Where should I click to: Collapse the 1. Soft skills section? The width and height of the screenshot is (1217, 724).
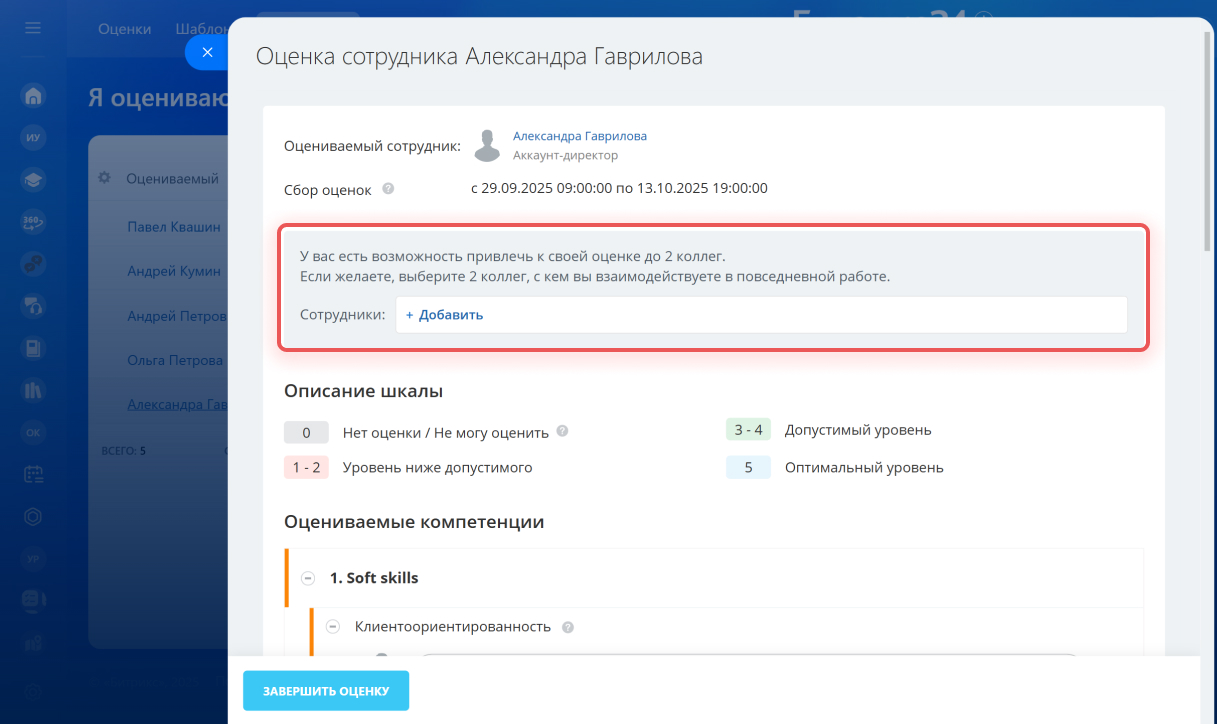pos(308,578)
